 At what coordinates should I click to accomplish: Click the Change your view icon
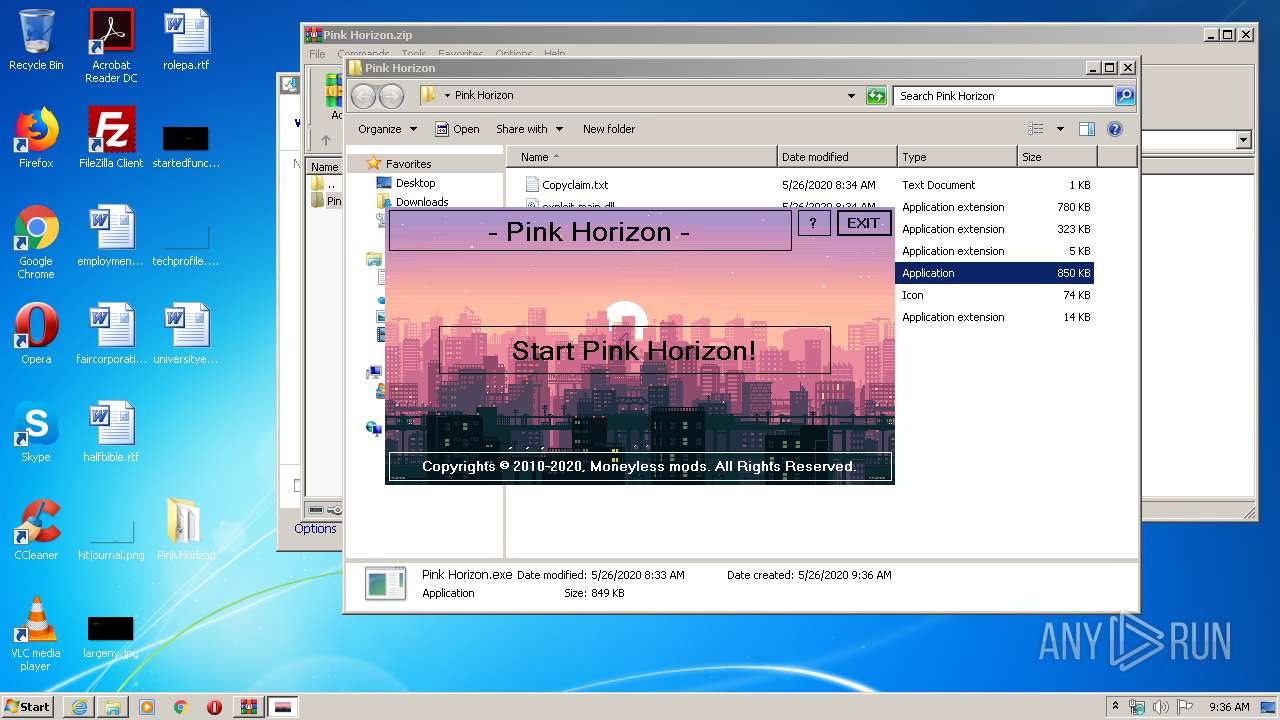(1036, 129)
